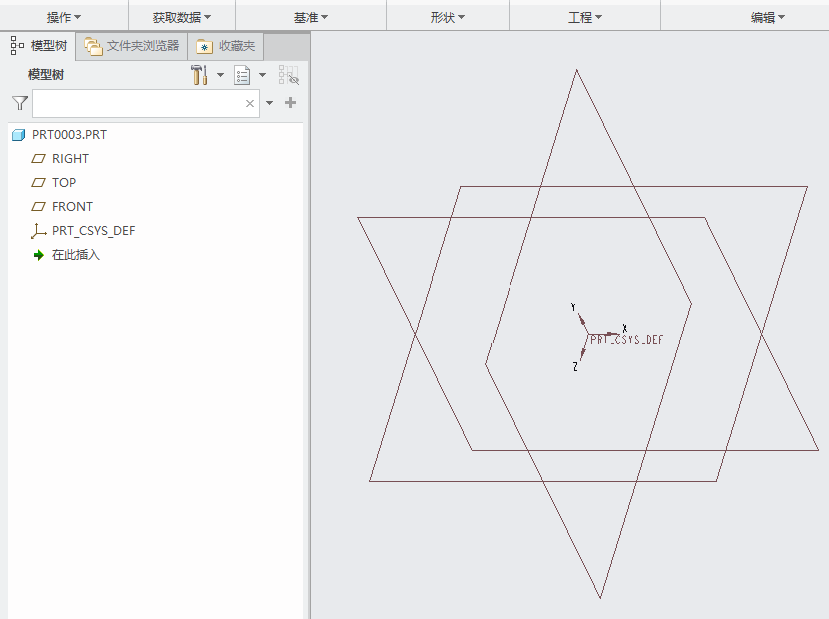Expand the dropdown beside the list icon
The image size is (829, 619).
[x=262, y=75]
